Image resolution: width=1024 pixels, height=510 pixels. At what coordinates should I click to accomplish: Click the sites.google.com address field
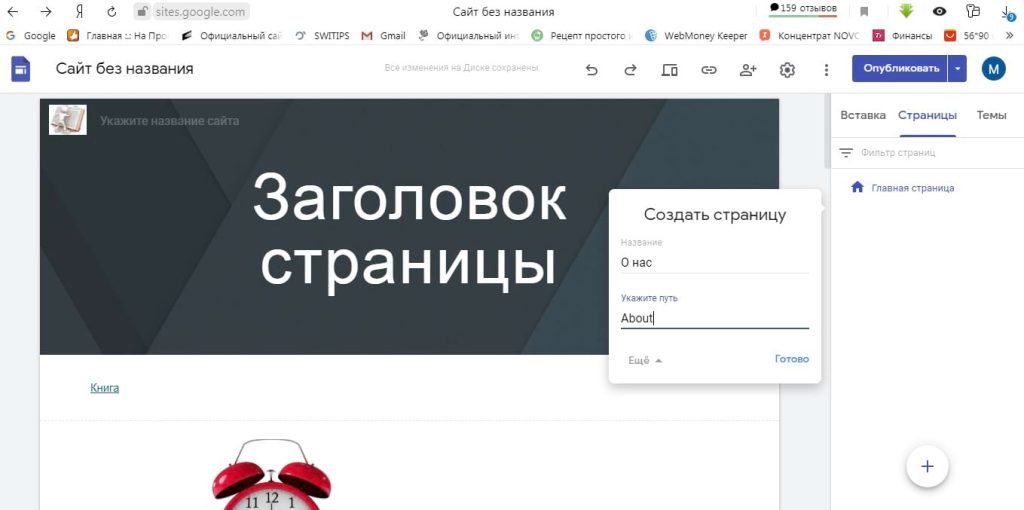(200, 12)
